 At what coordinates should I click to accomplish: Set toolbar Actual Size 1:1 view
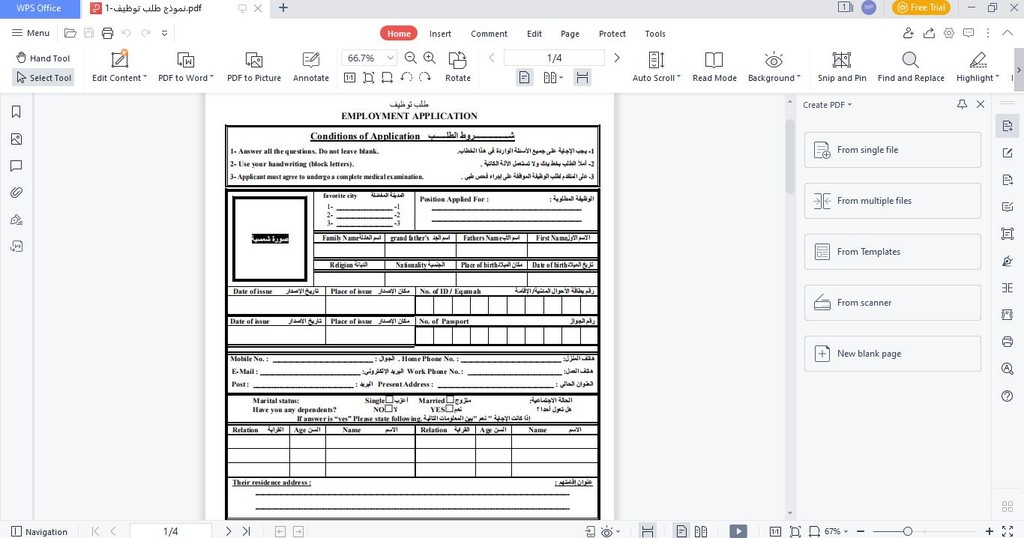click(x=349, y=78)
